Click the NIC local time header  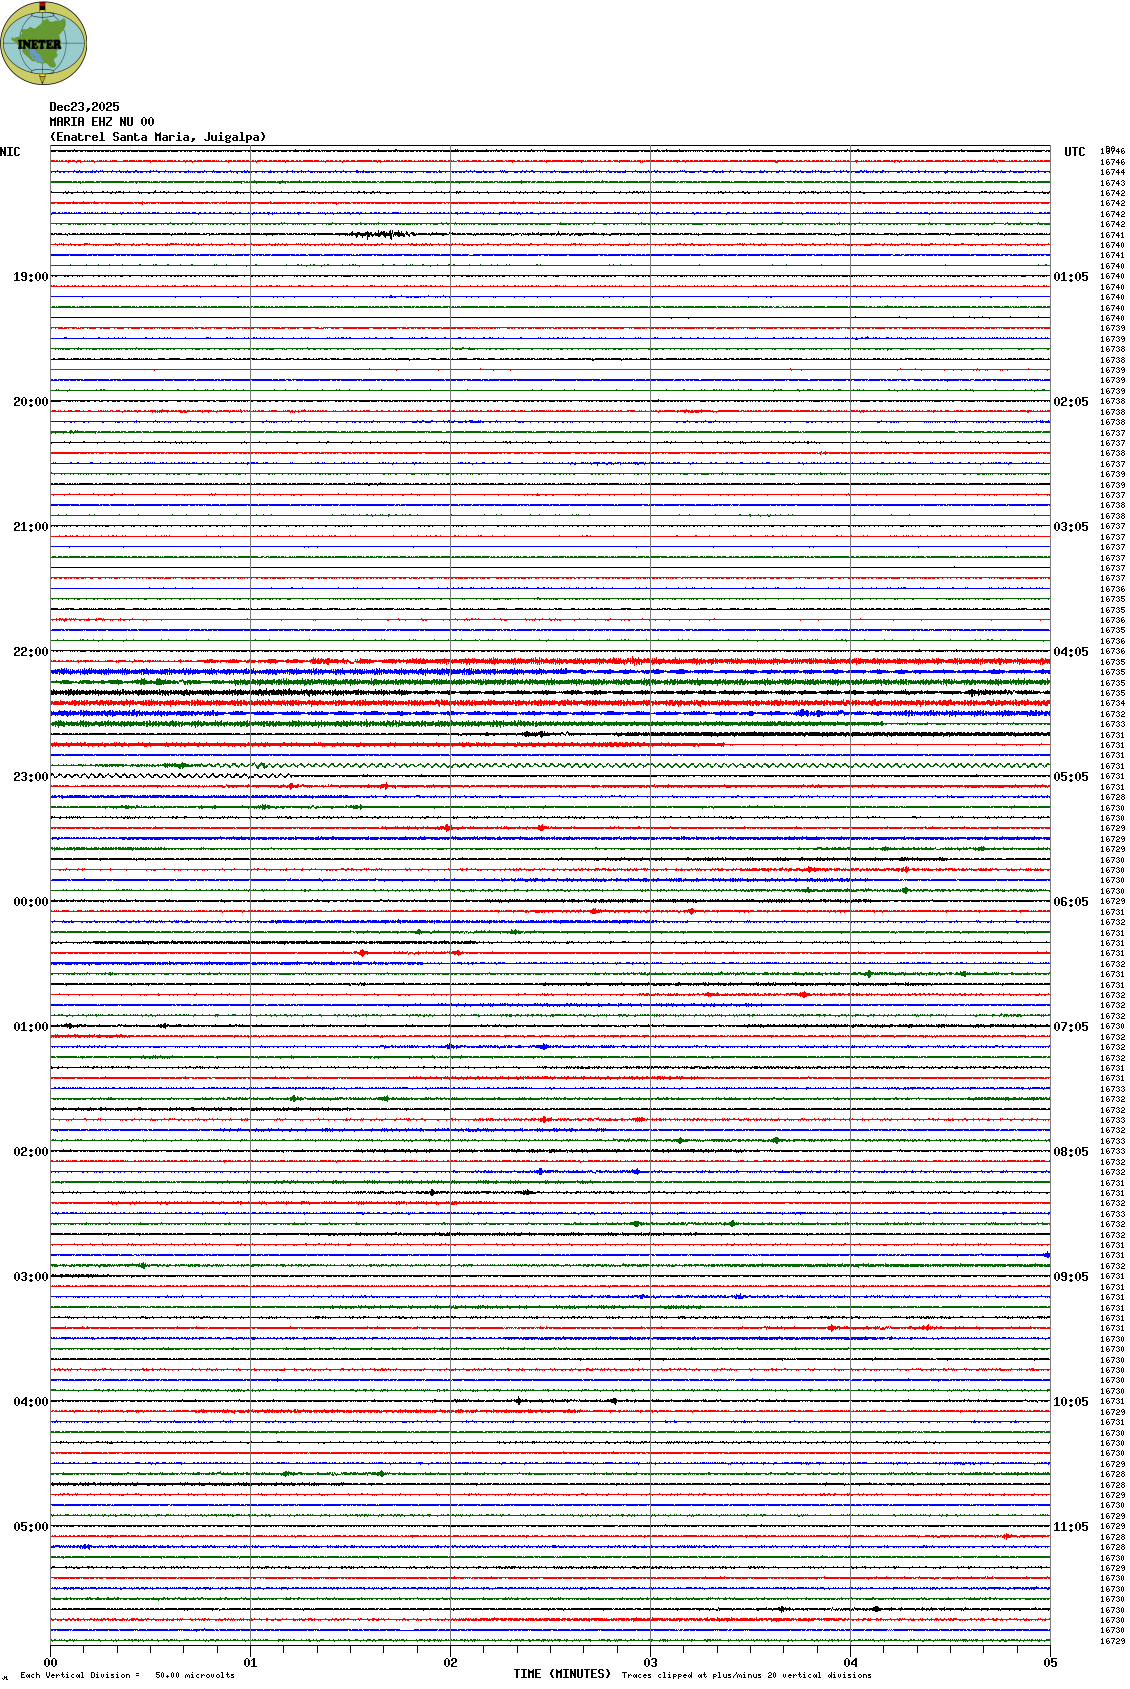pyautogui.click(x=10, y=152)
